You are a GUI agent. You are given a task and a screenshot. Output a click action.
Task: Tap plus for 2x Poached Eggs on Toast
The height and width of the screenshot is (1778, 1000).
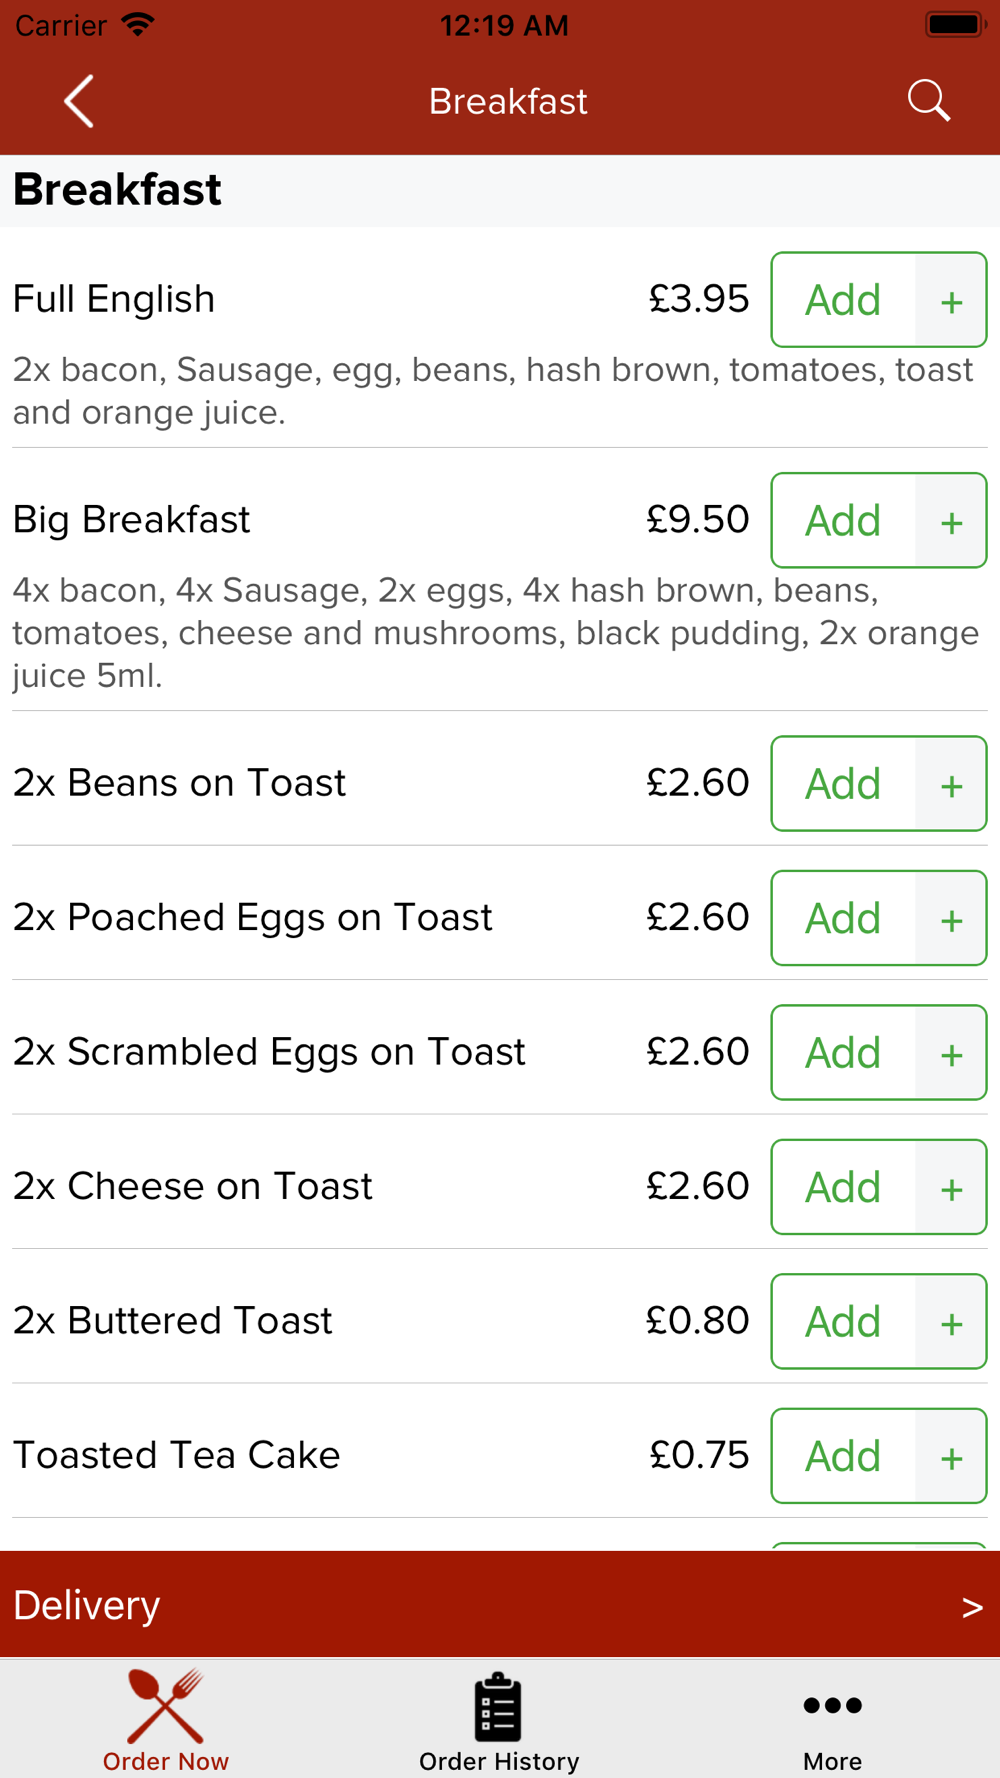click(x=951, y=918)
